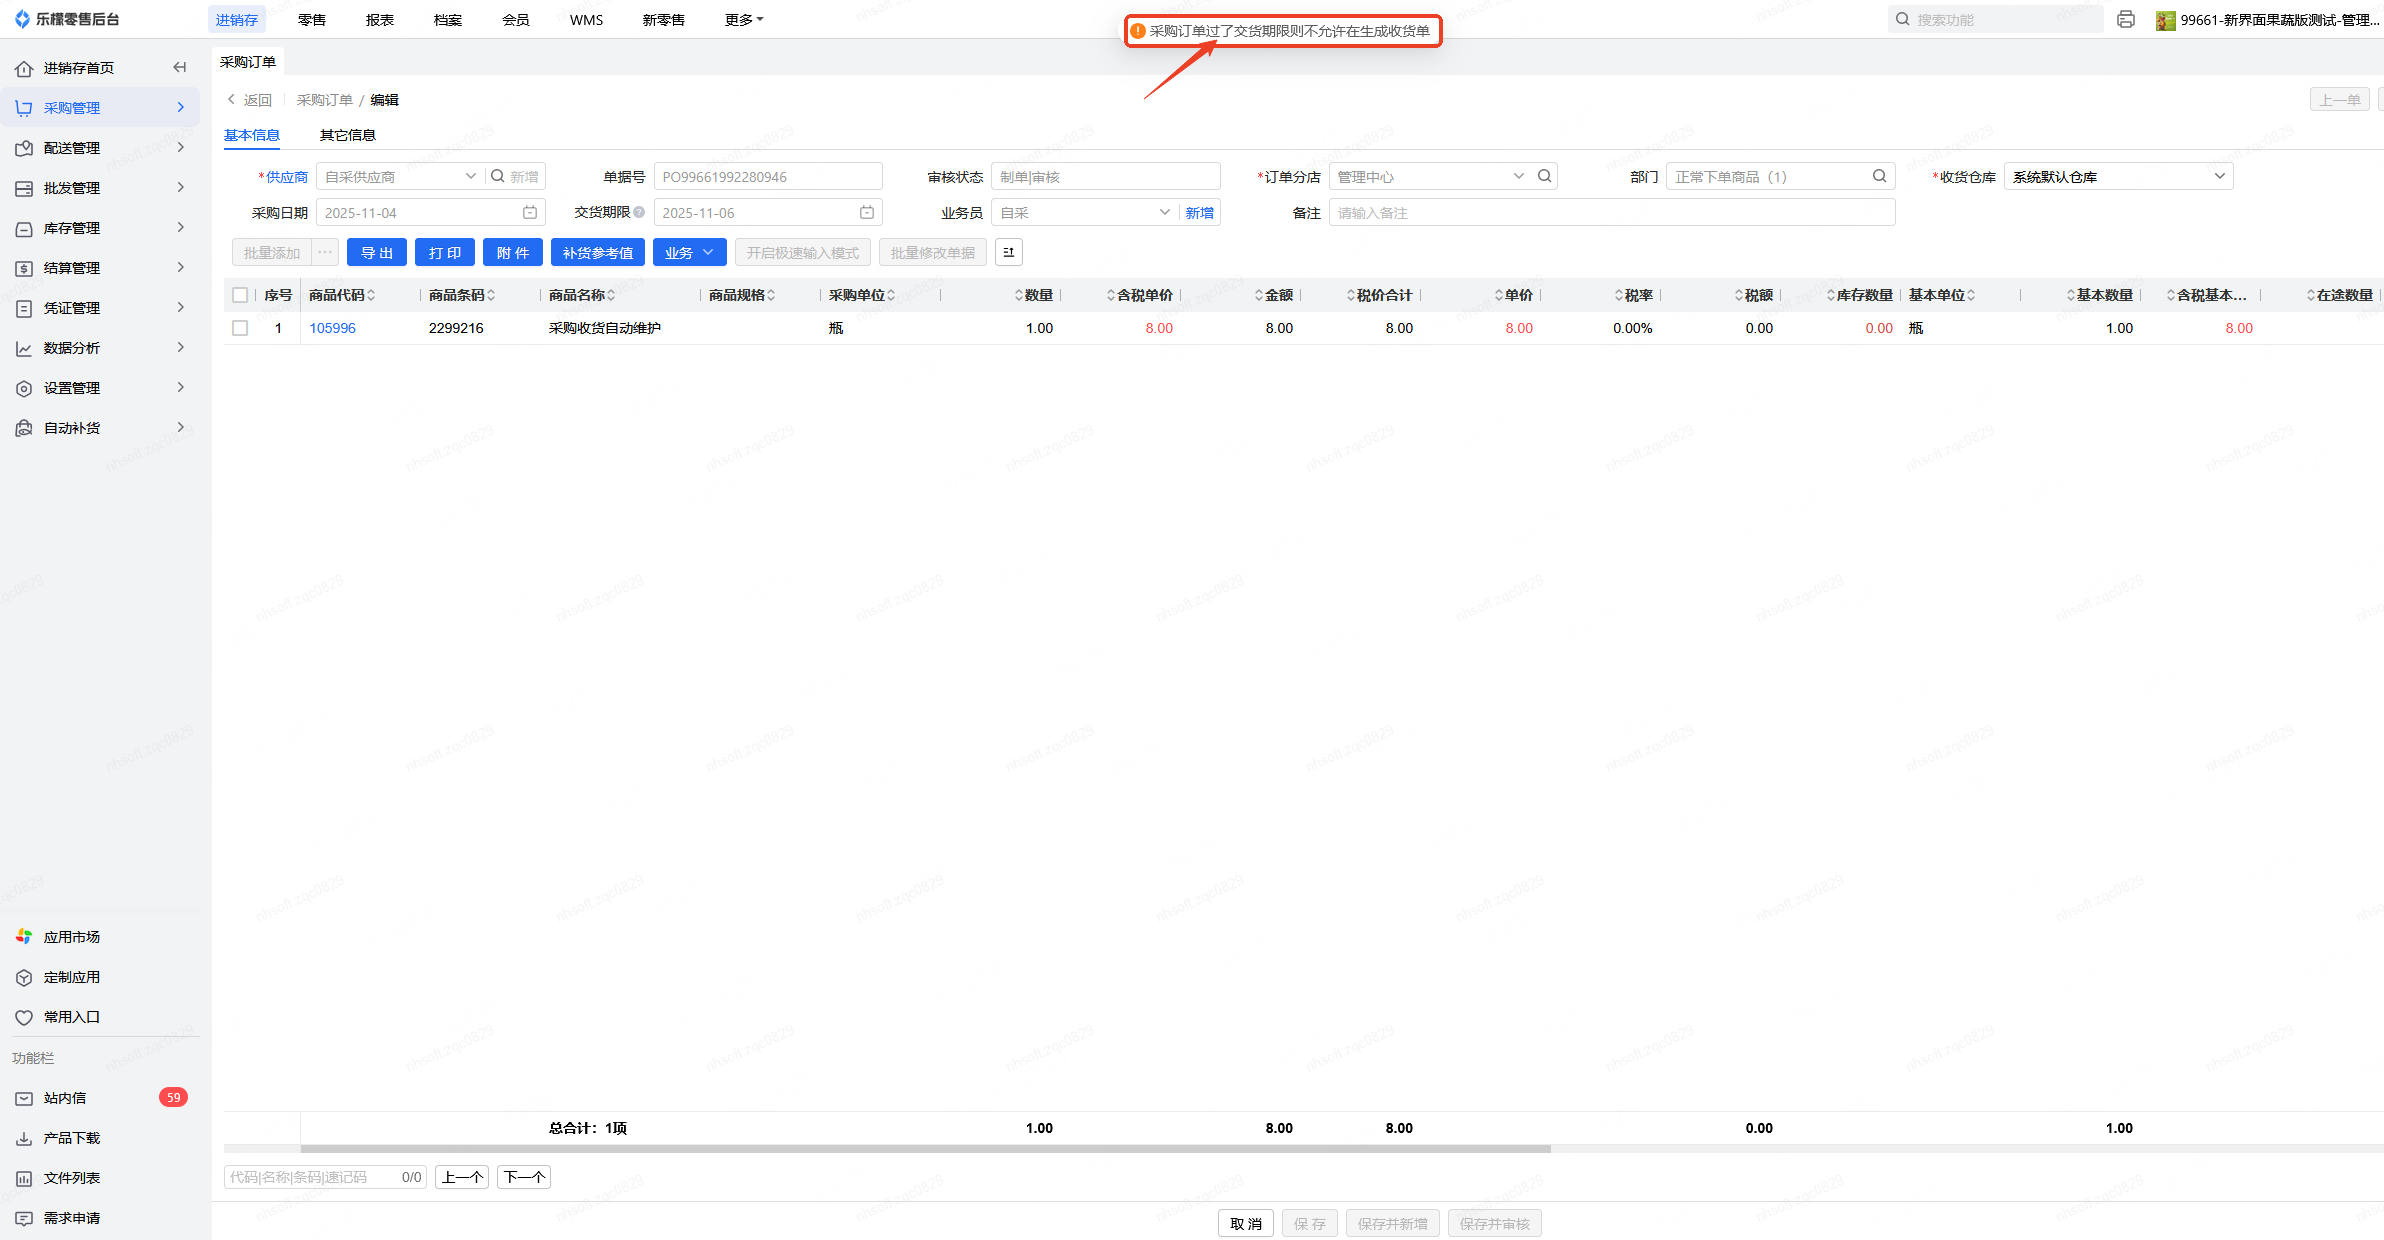Click search icon in 订单分店 field
The width and height of the screenshot is (2384, 1240).
[1545, 177]
